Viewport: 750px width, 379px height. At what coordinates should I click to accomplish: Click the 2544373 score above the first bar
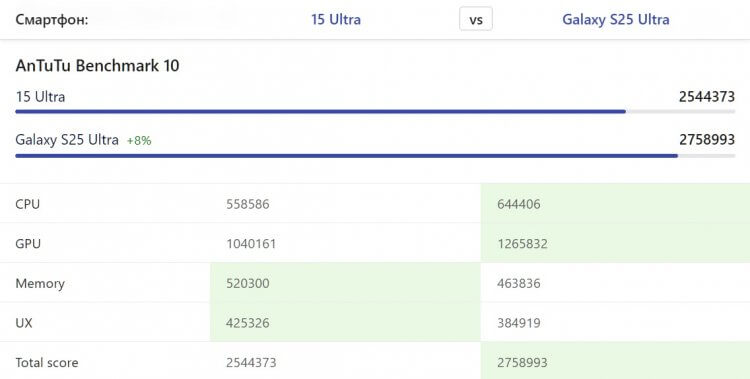coord(707,97)
